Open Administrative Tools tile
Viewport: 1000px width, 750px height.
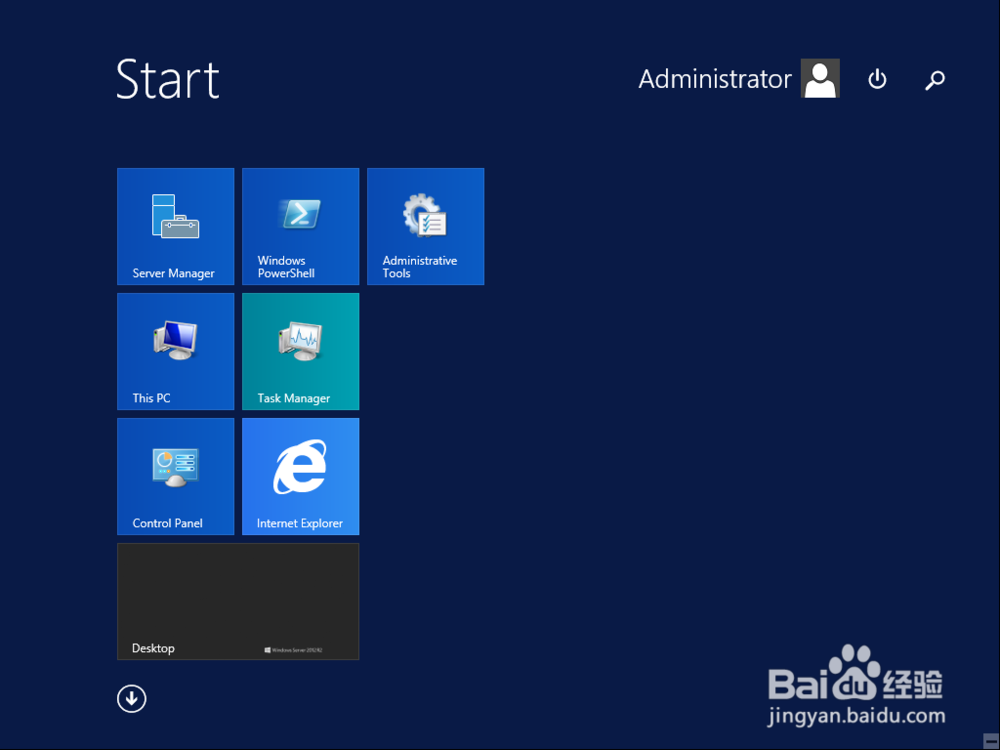[425, 226]
